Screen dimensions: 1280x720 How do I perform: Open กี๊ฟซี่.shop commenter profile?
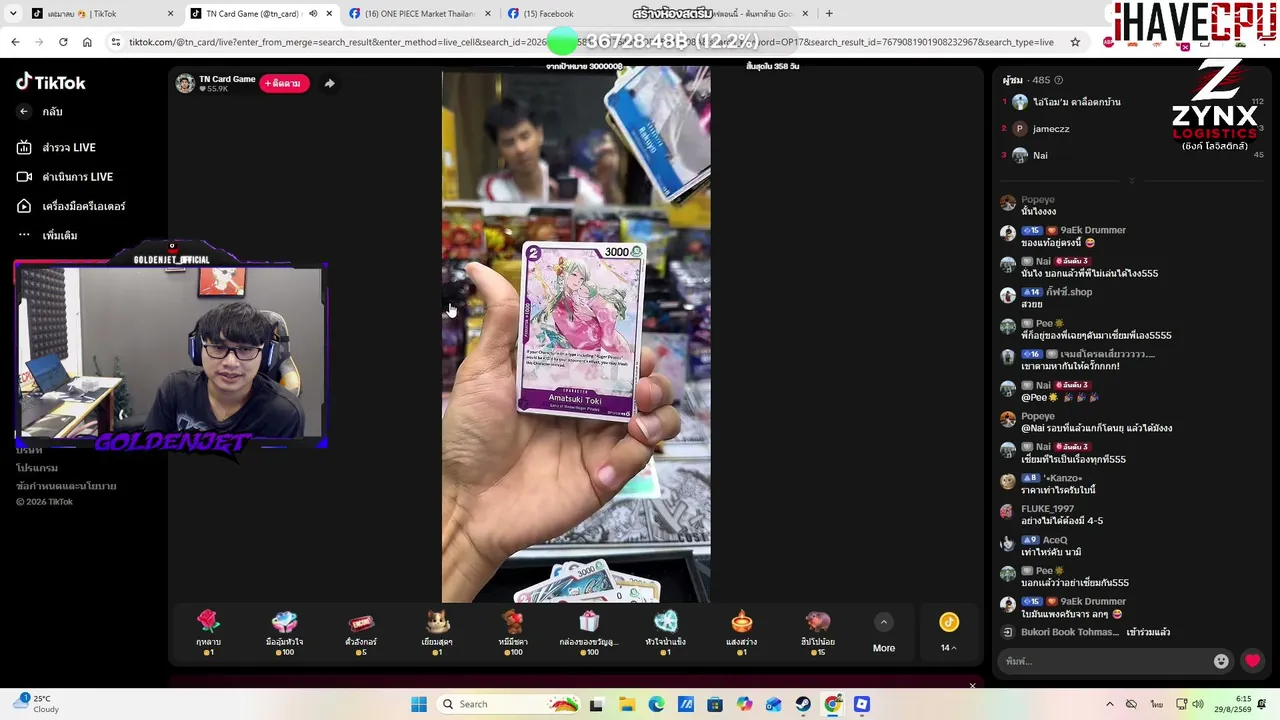pyautogui.click(x=1069, y=292)
